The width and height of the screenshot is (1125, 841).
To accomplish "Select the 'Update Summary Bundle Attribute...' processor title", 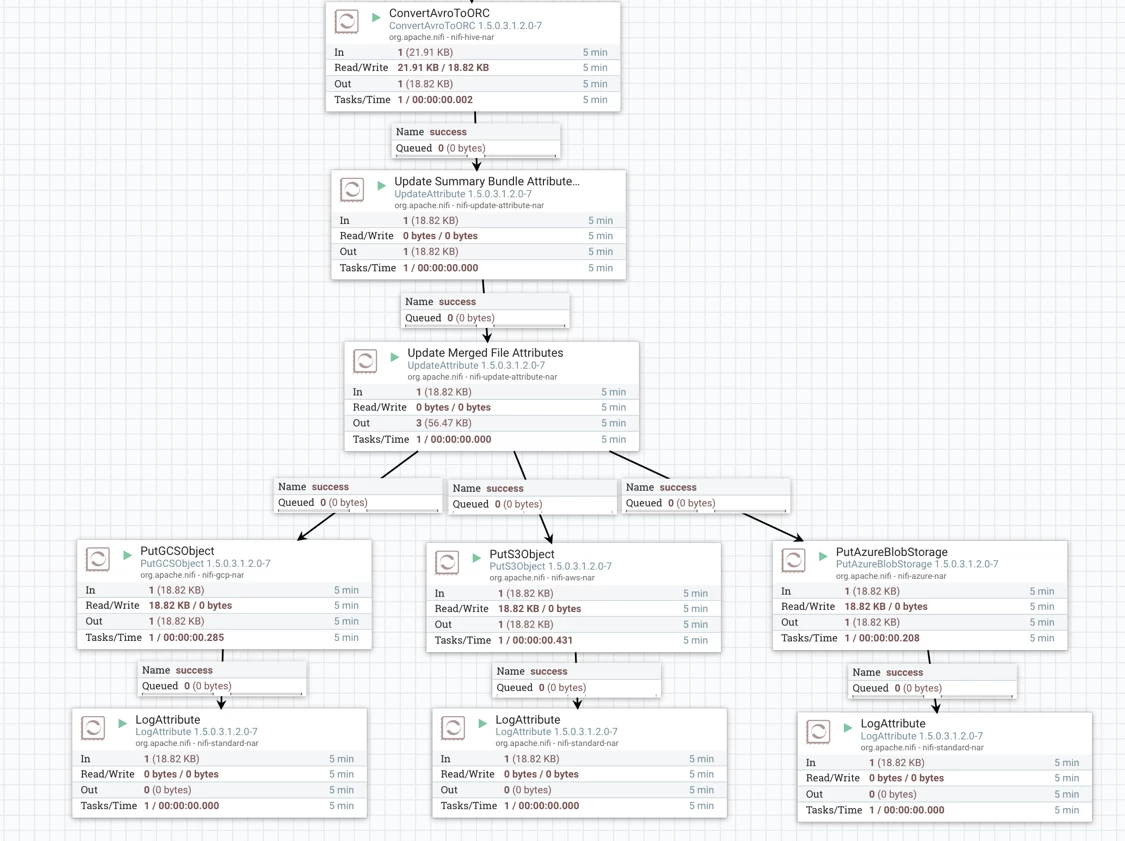I will click(487, 182).
